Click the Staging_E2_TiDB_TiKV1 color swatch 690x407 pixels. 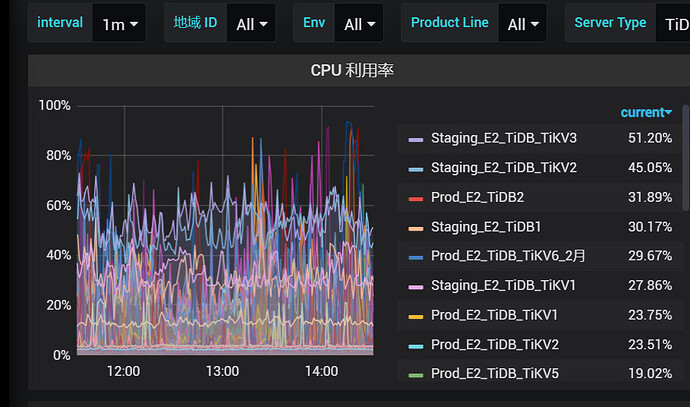pos(416,287)
